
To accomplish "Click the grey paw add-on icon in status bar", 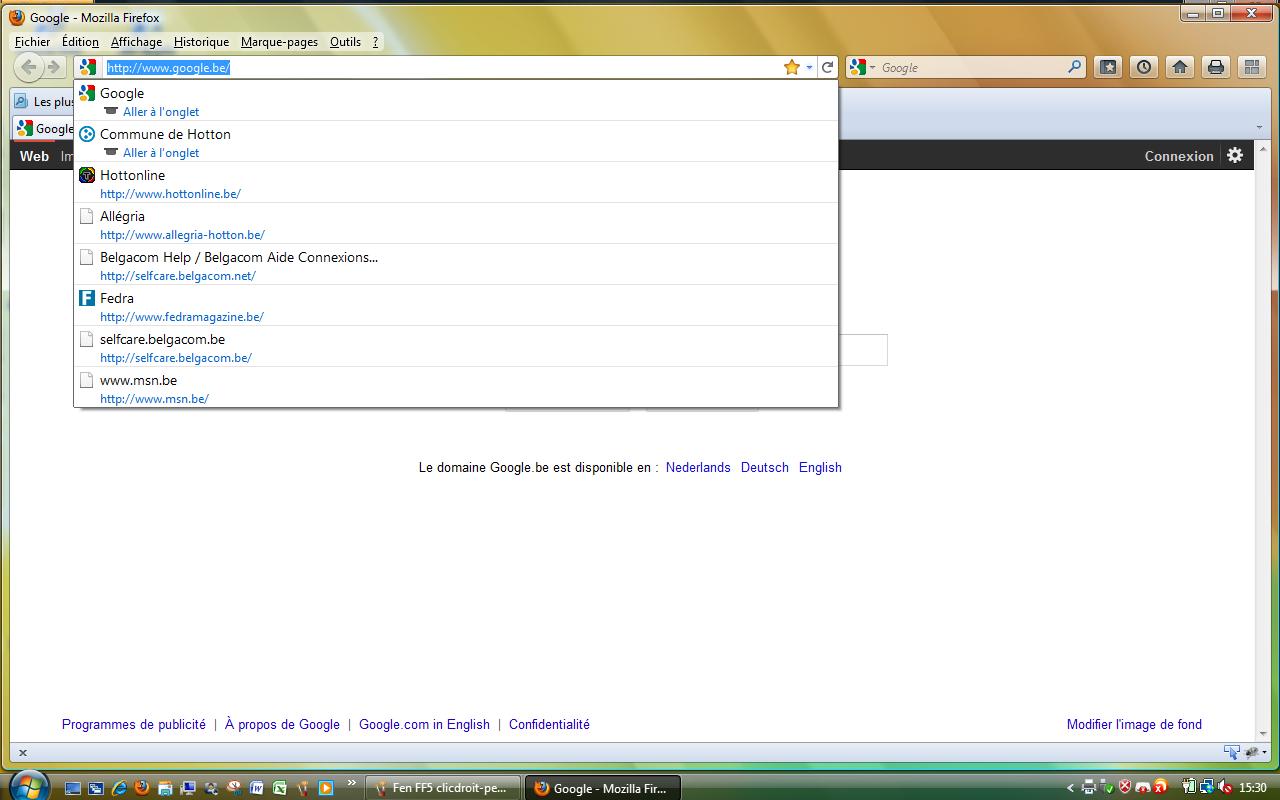I will (x=1251, y=752).
